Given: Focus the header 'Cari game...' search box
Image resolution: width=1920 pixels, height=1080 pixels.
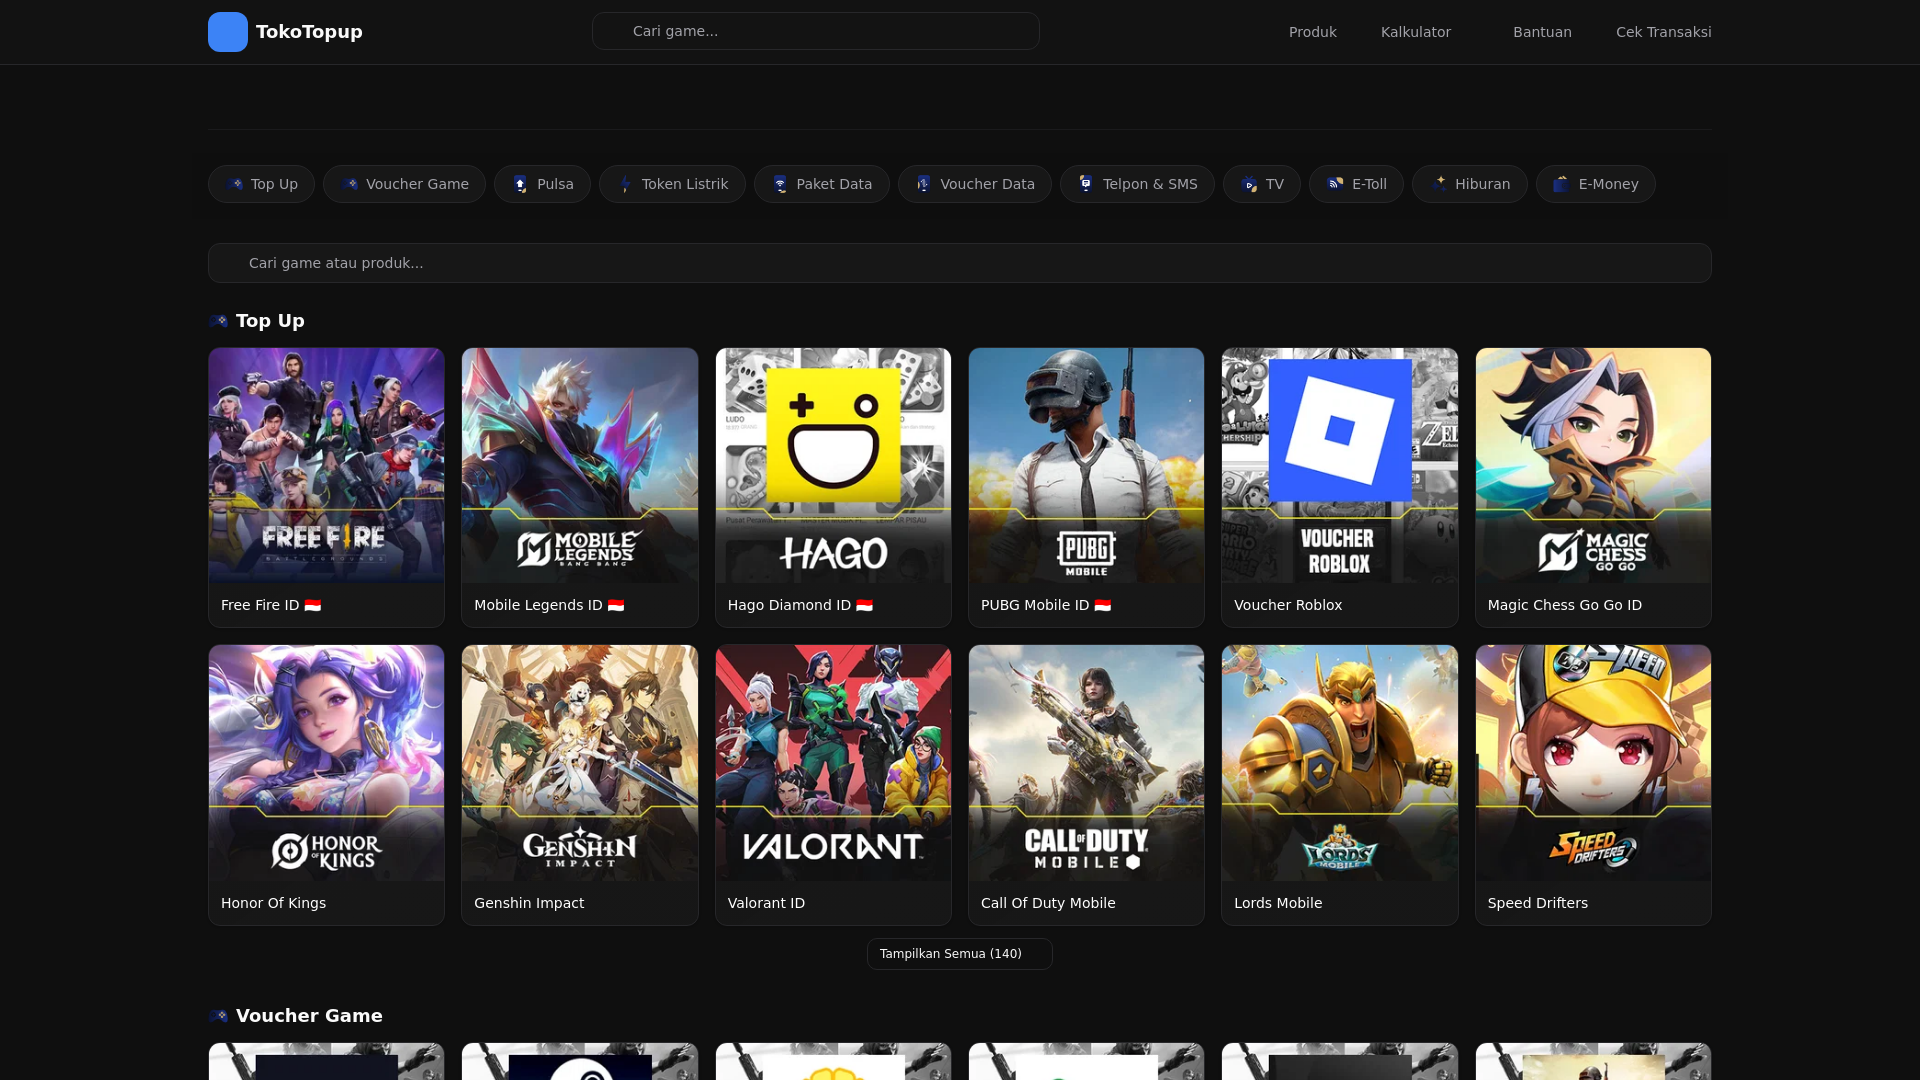Looking at the screenshot, I should (x=815, y=31).
